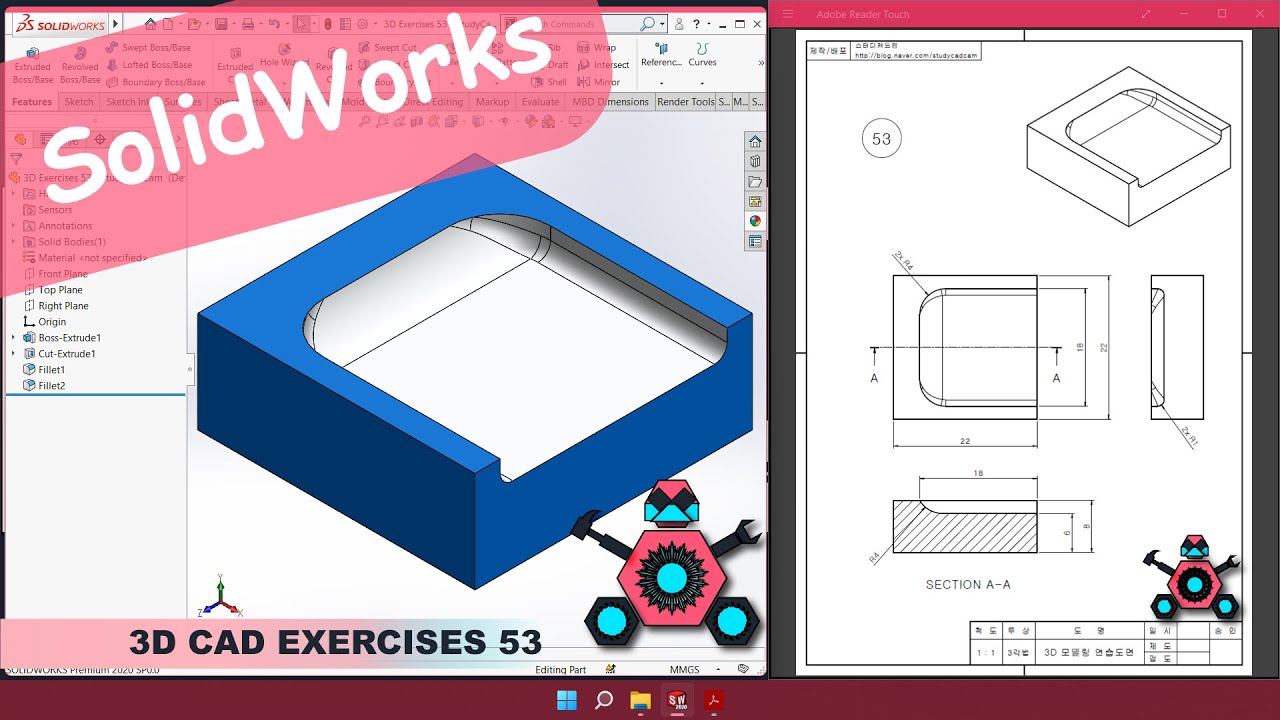The height and width of the screenshot is (720, 1280).
Task: Open File Explorer from the taskbar
Action: 640,700
